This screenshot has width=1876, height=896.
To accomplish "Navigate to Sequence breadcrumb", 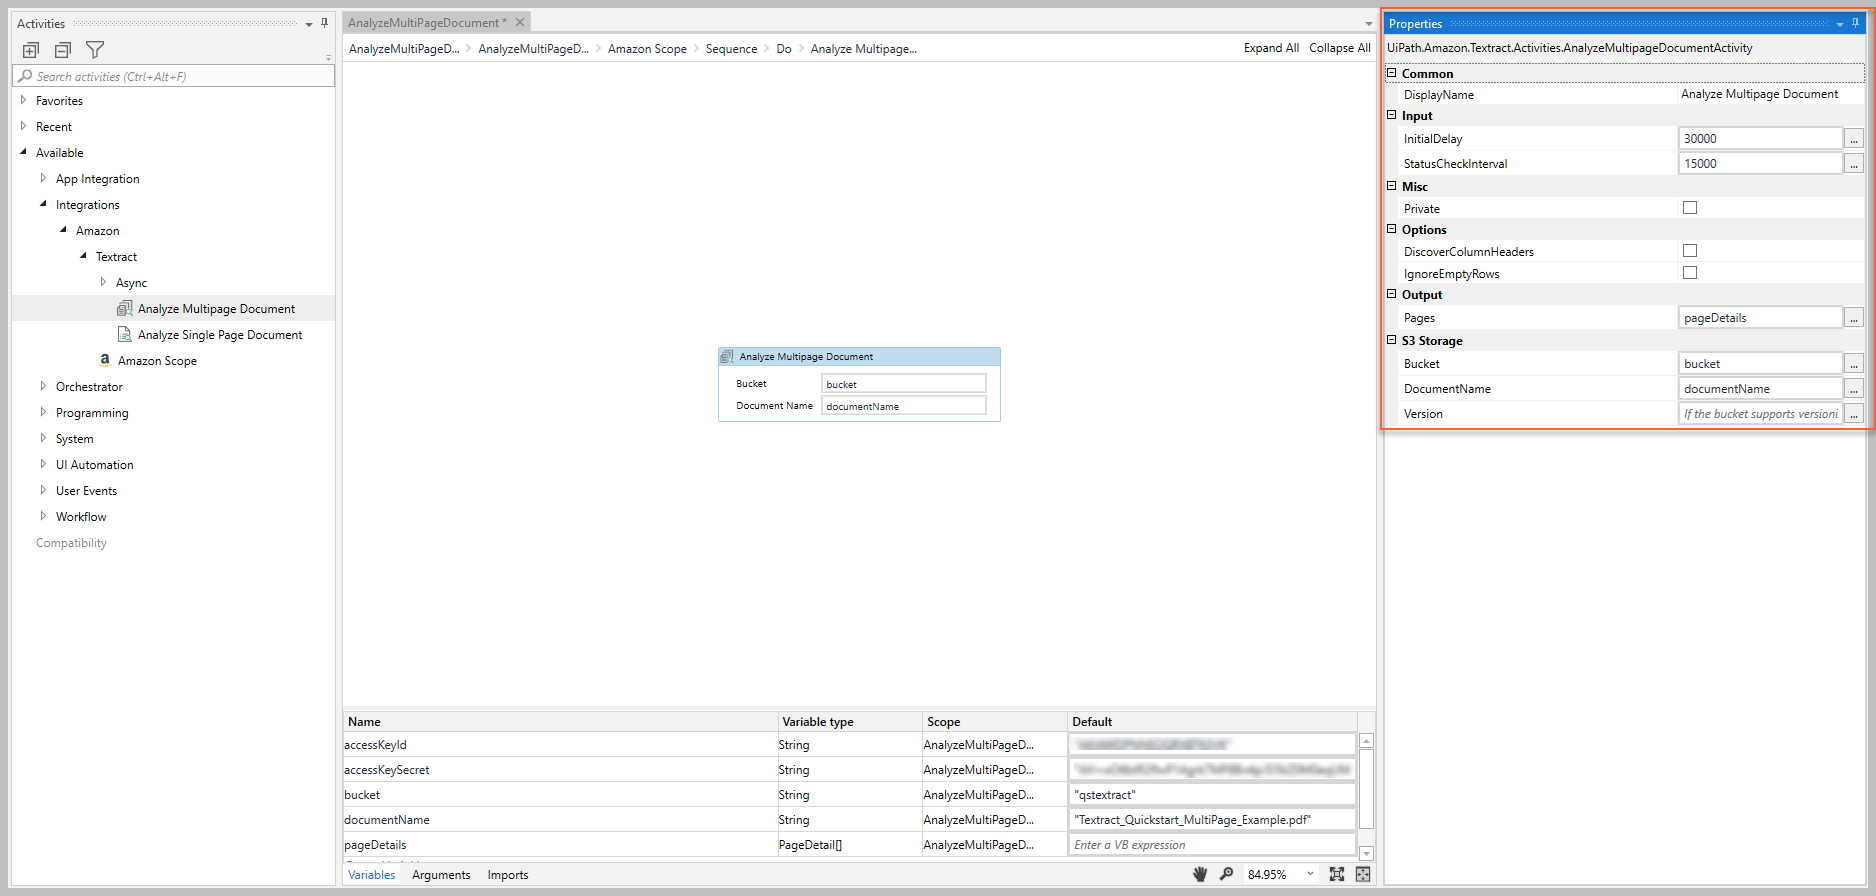I will (731, 49).
